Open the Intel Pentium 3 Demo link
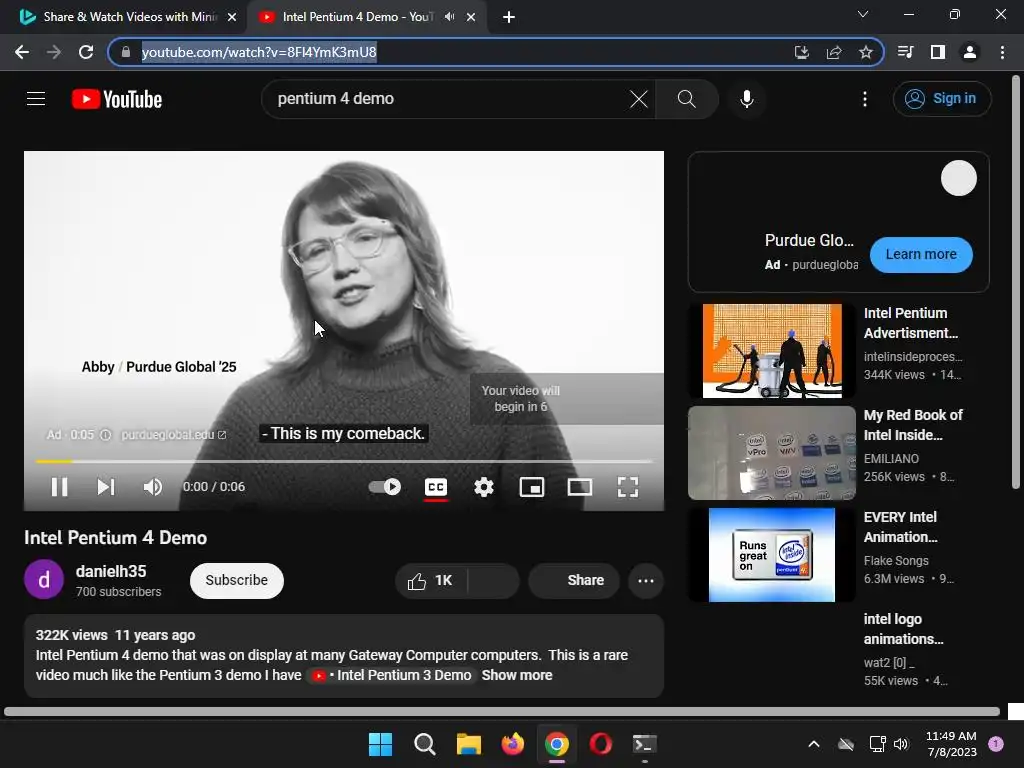Viewport: 1024px width, 768px height. point(391,675)
